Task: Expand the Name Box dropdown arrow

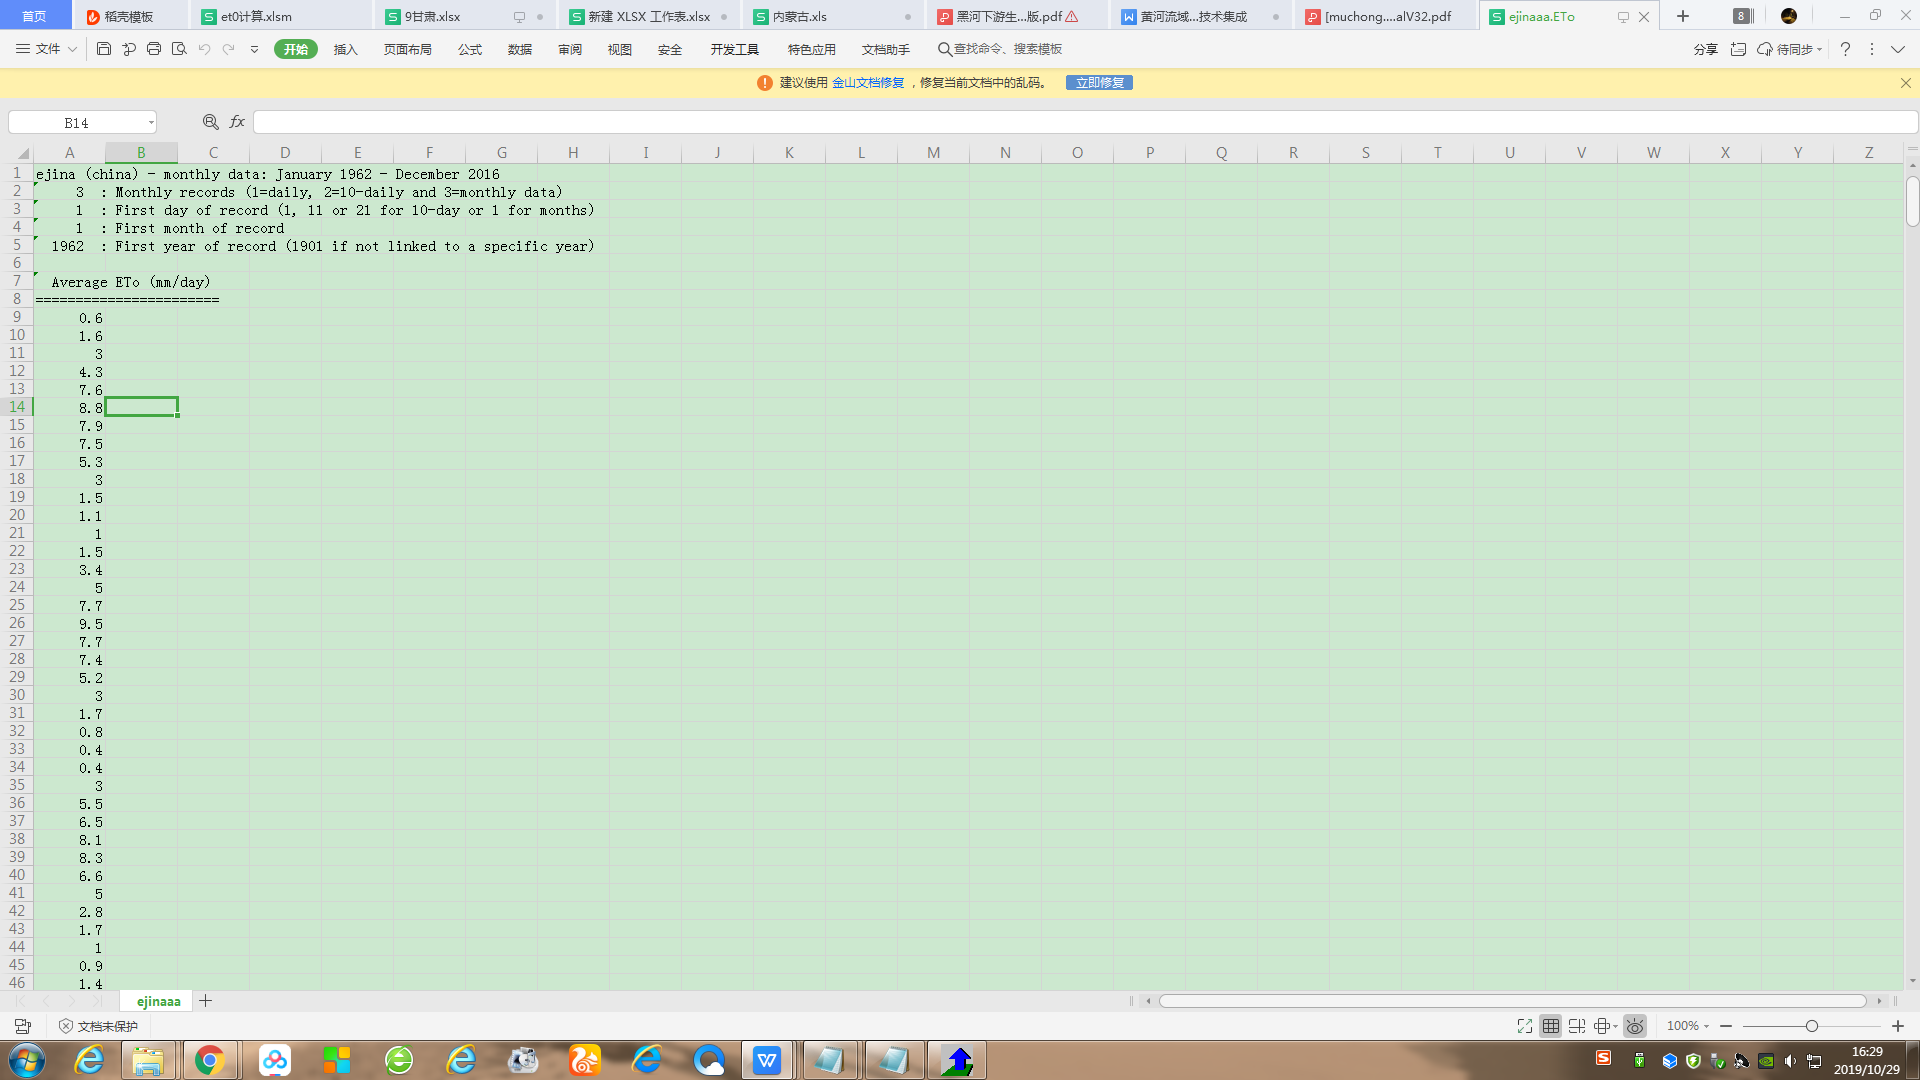Action: [x=151, y=123]
